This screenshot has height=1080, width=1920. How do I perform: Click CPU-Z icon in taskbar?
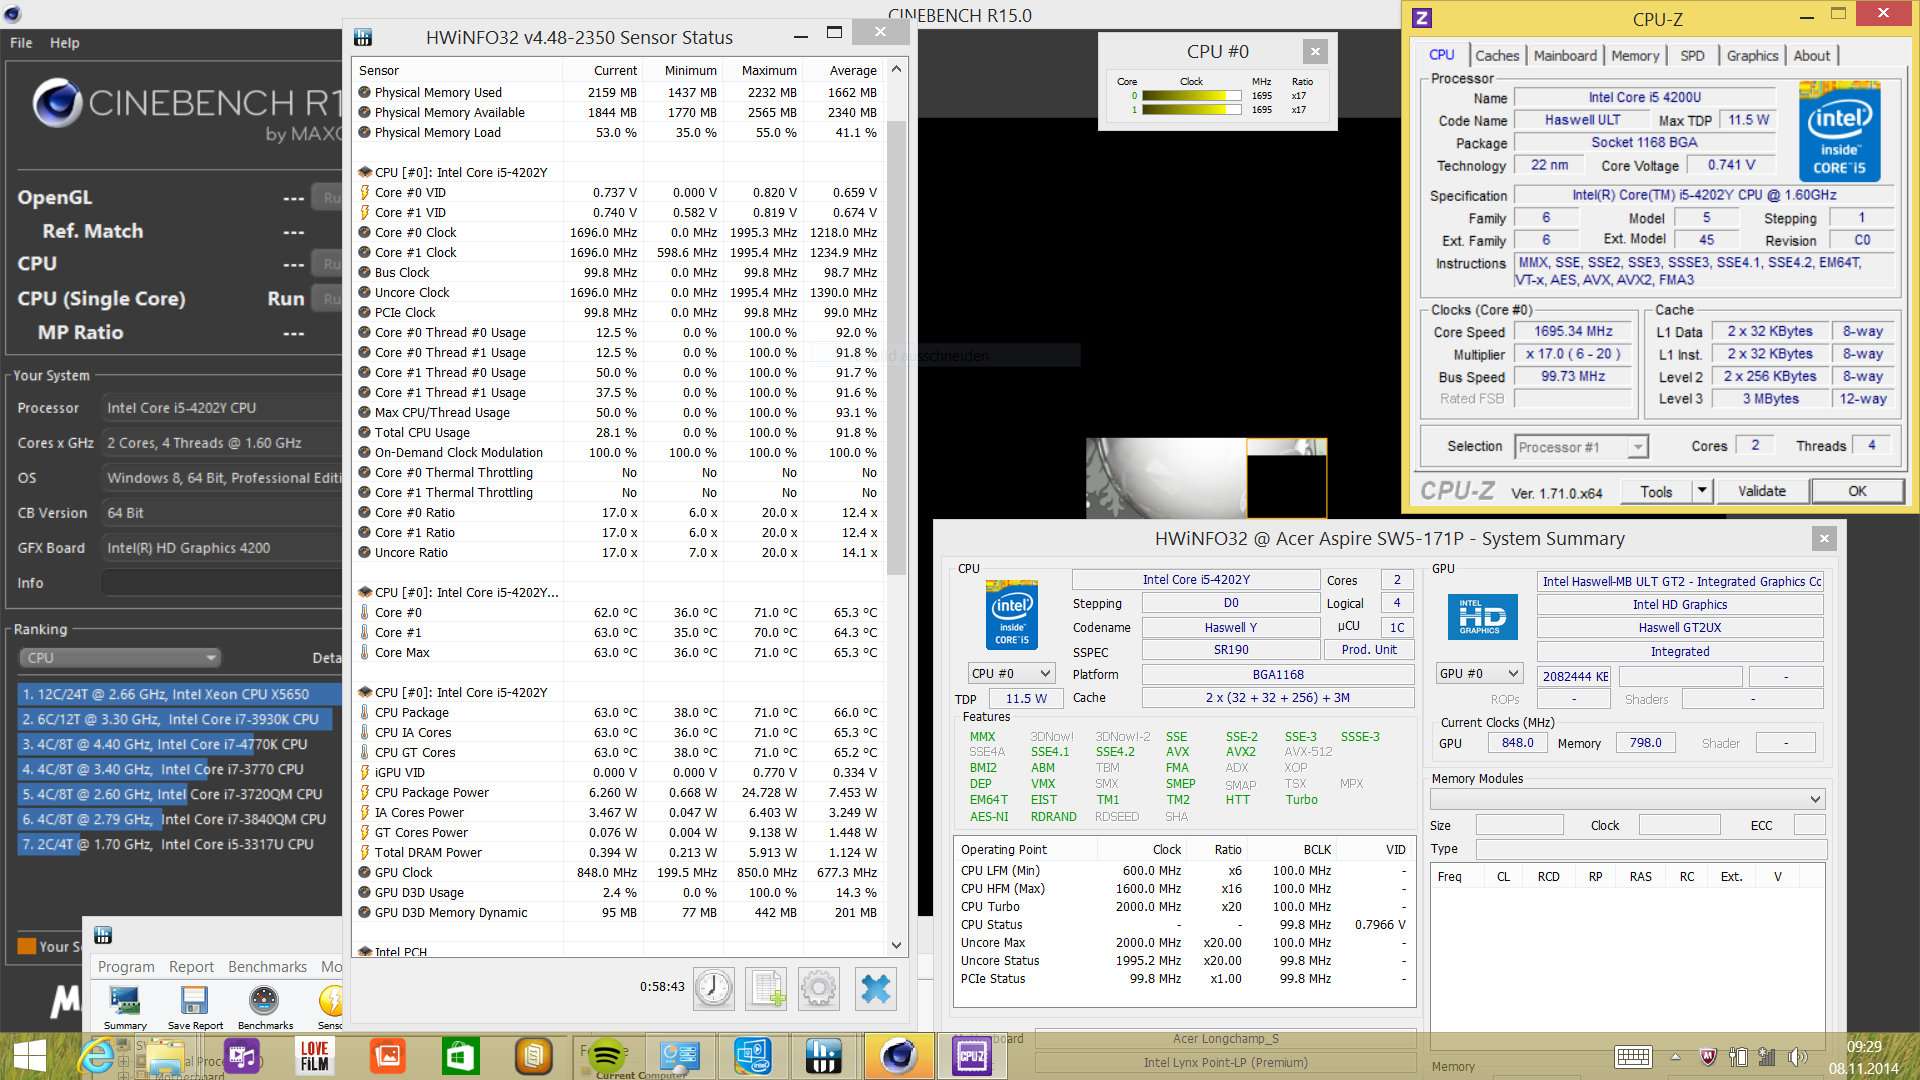click(x=971, y=1056)
